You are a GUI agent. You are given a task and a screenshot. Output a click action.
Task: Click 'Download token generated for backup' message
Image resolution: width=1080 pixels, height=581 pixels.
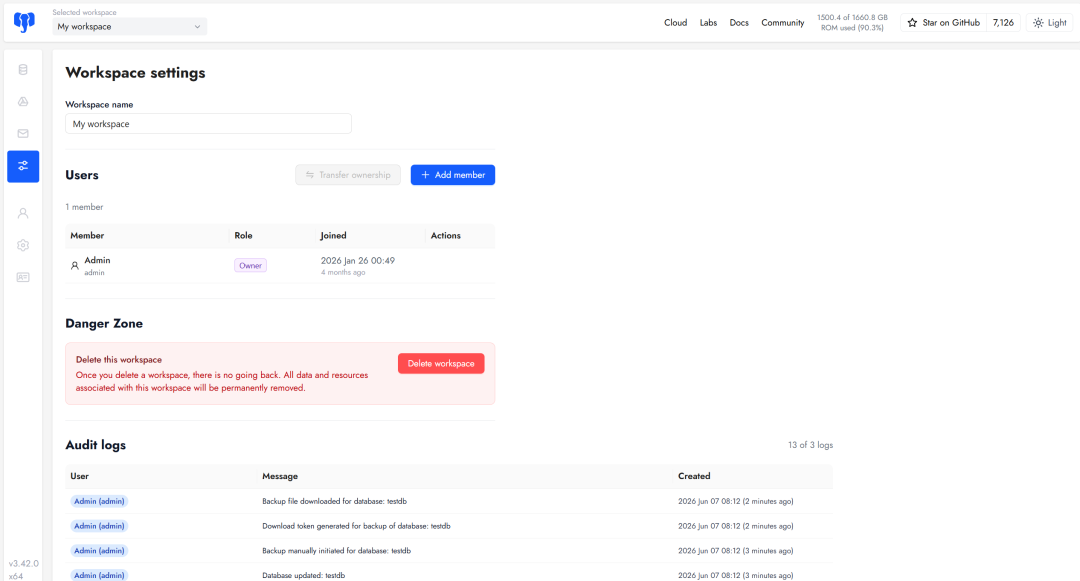356,527
